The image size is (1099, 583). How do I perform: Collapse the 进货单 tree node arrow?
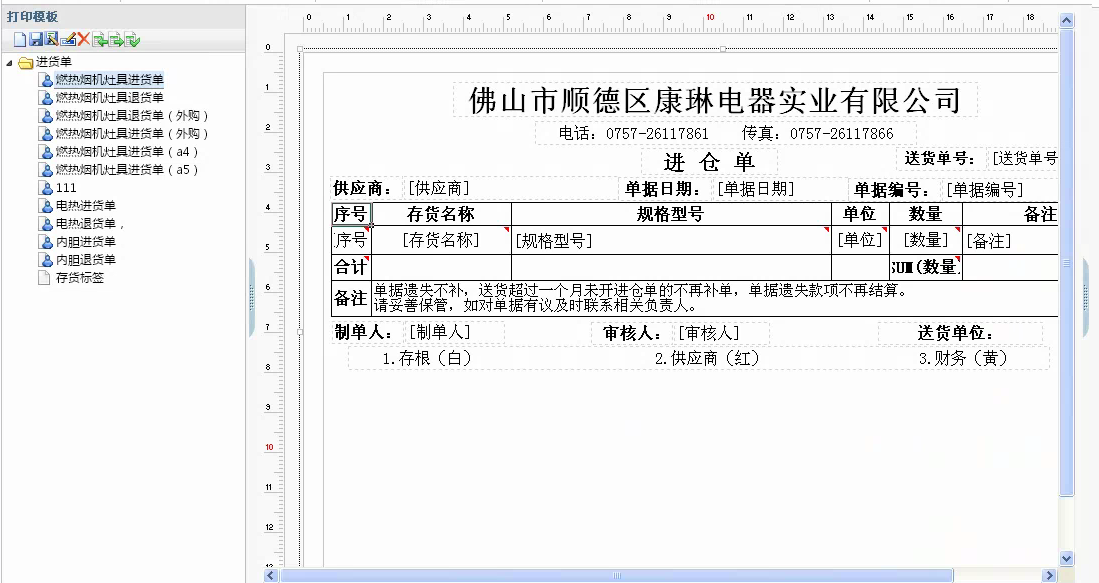pyautogui.click(x=10, y=62)
